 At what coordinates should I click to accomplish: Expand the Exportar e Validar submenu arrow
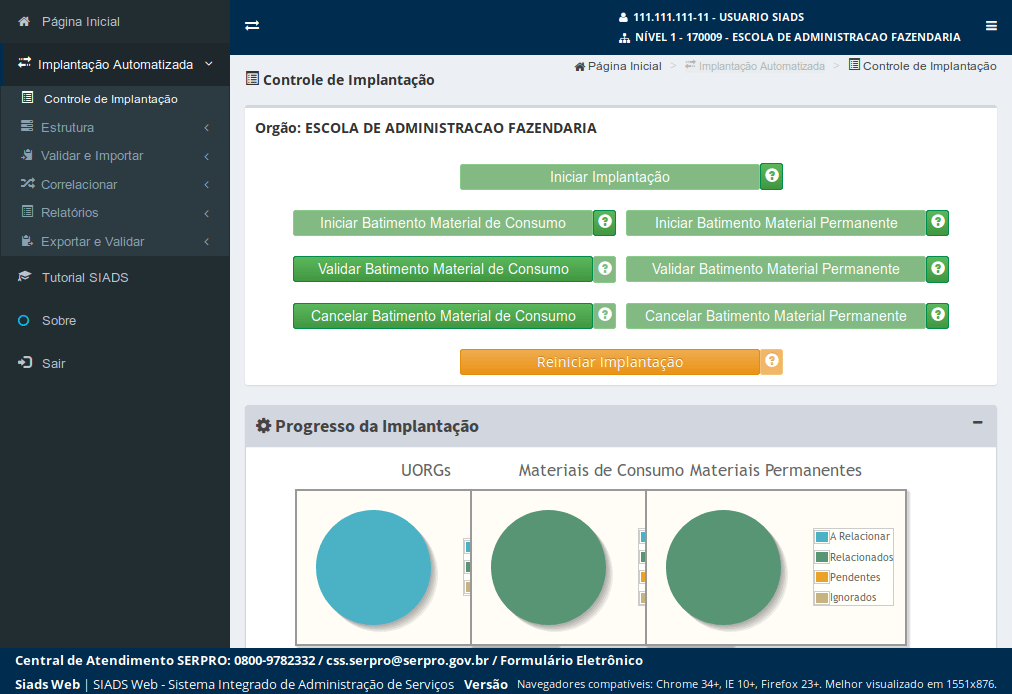pyautogui.click(x=207, y=241)
